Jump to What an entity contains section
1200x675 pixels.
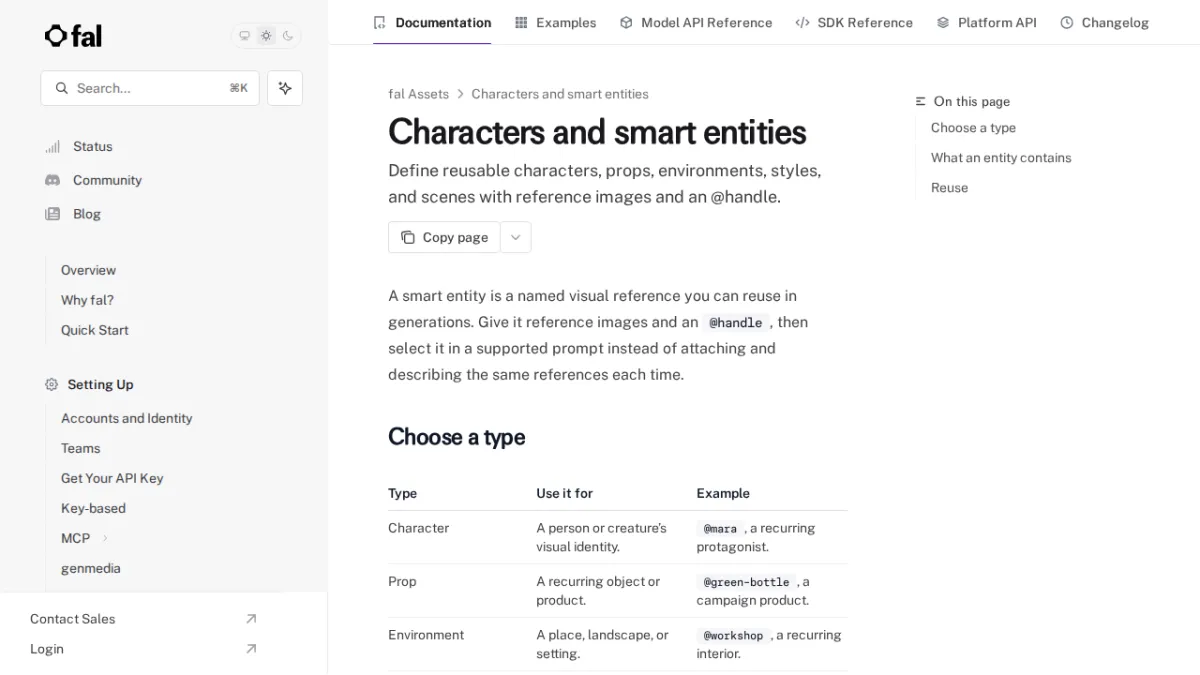coord(1001,158)
